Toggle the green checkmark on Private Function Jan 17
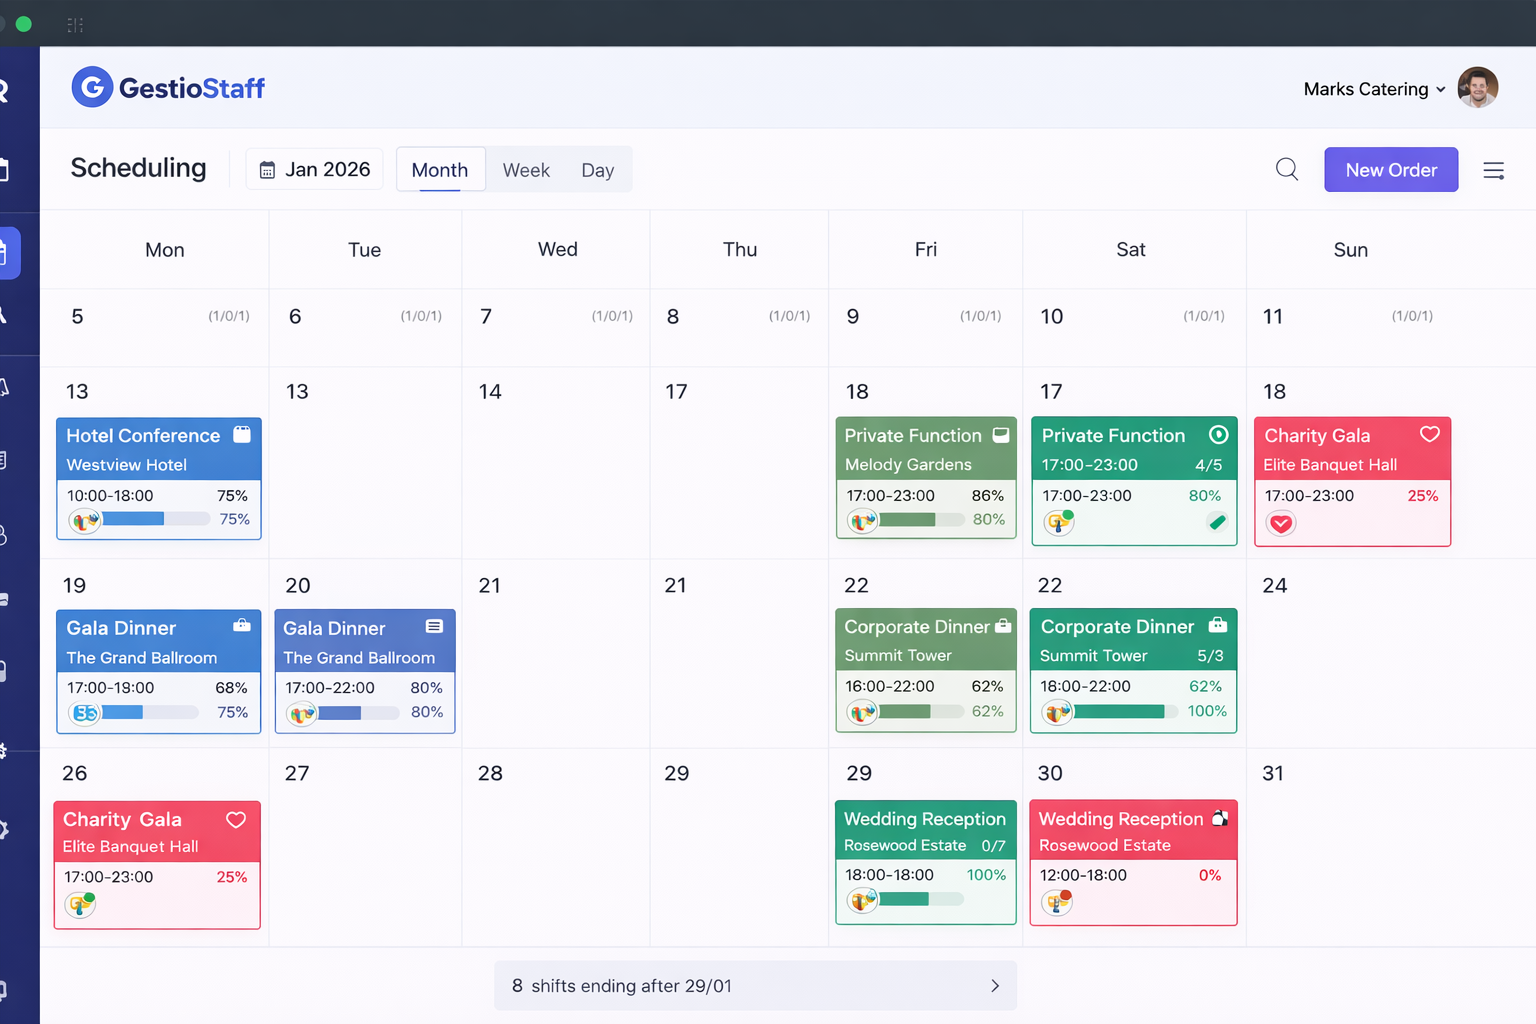Image resolution: width=1536 pixels, height=1024 pixels. (x=1217, y=521)
